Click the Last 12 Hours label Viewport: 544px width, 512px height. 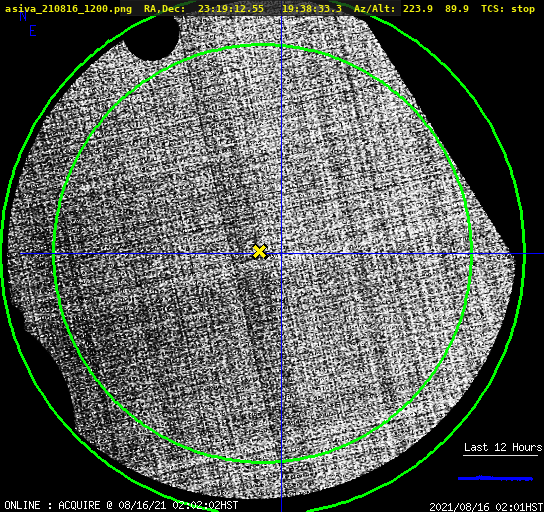pyautogui.click(x=503, y=447)
